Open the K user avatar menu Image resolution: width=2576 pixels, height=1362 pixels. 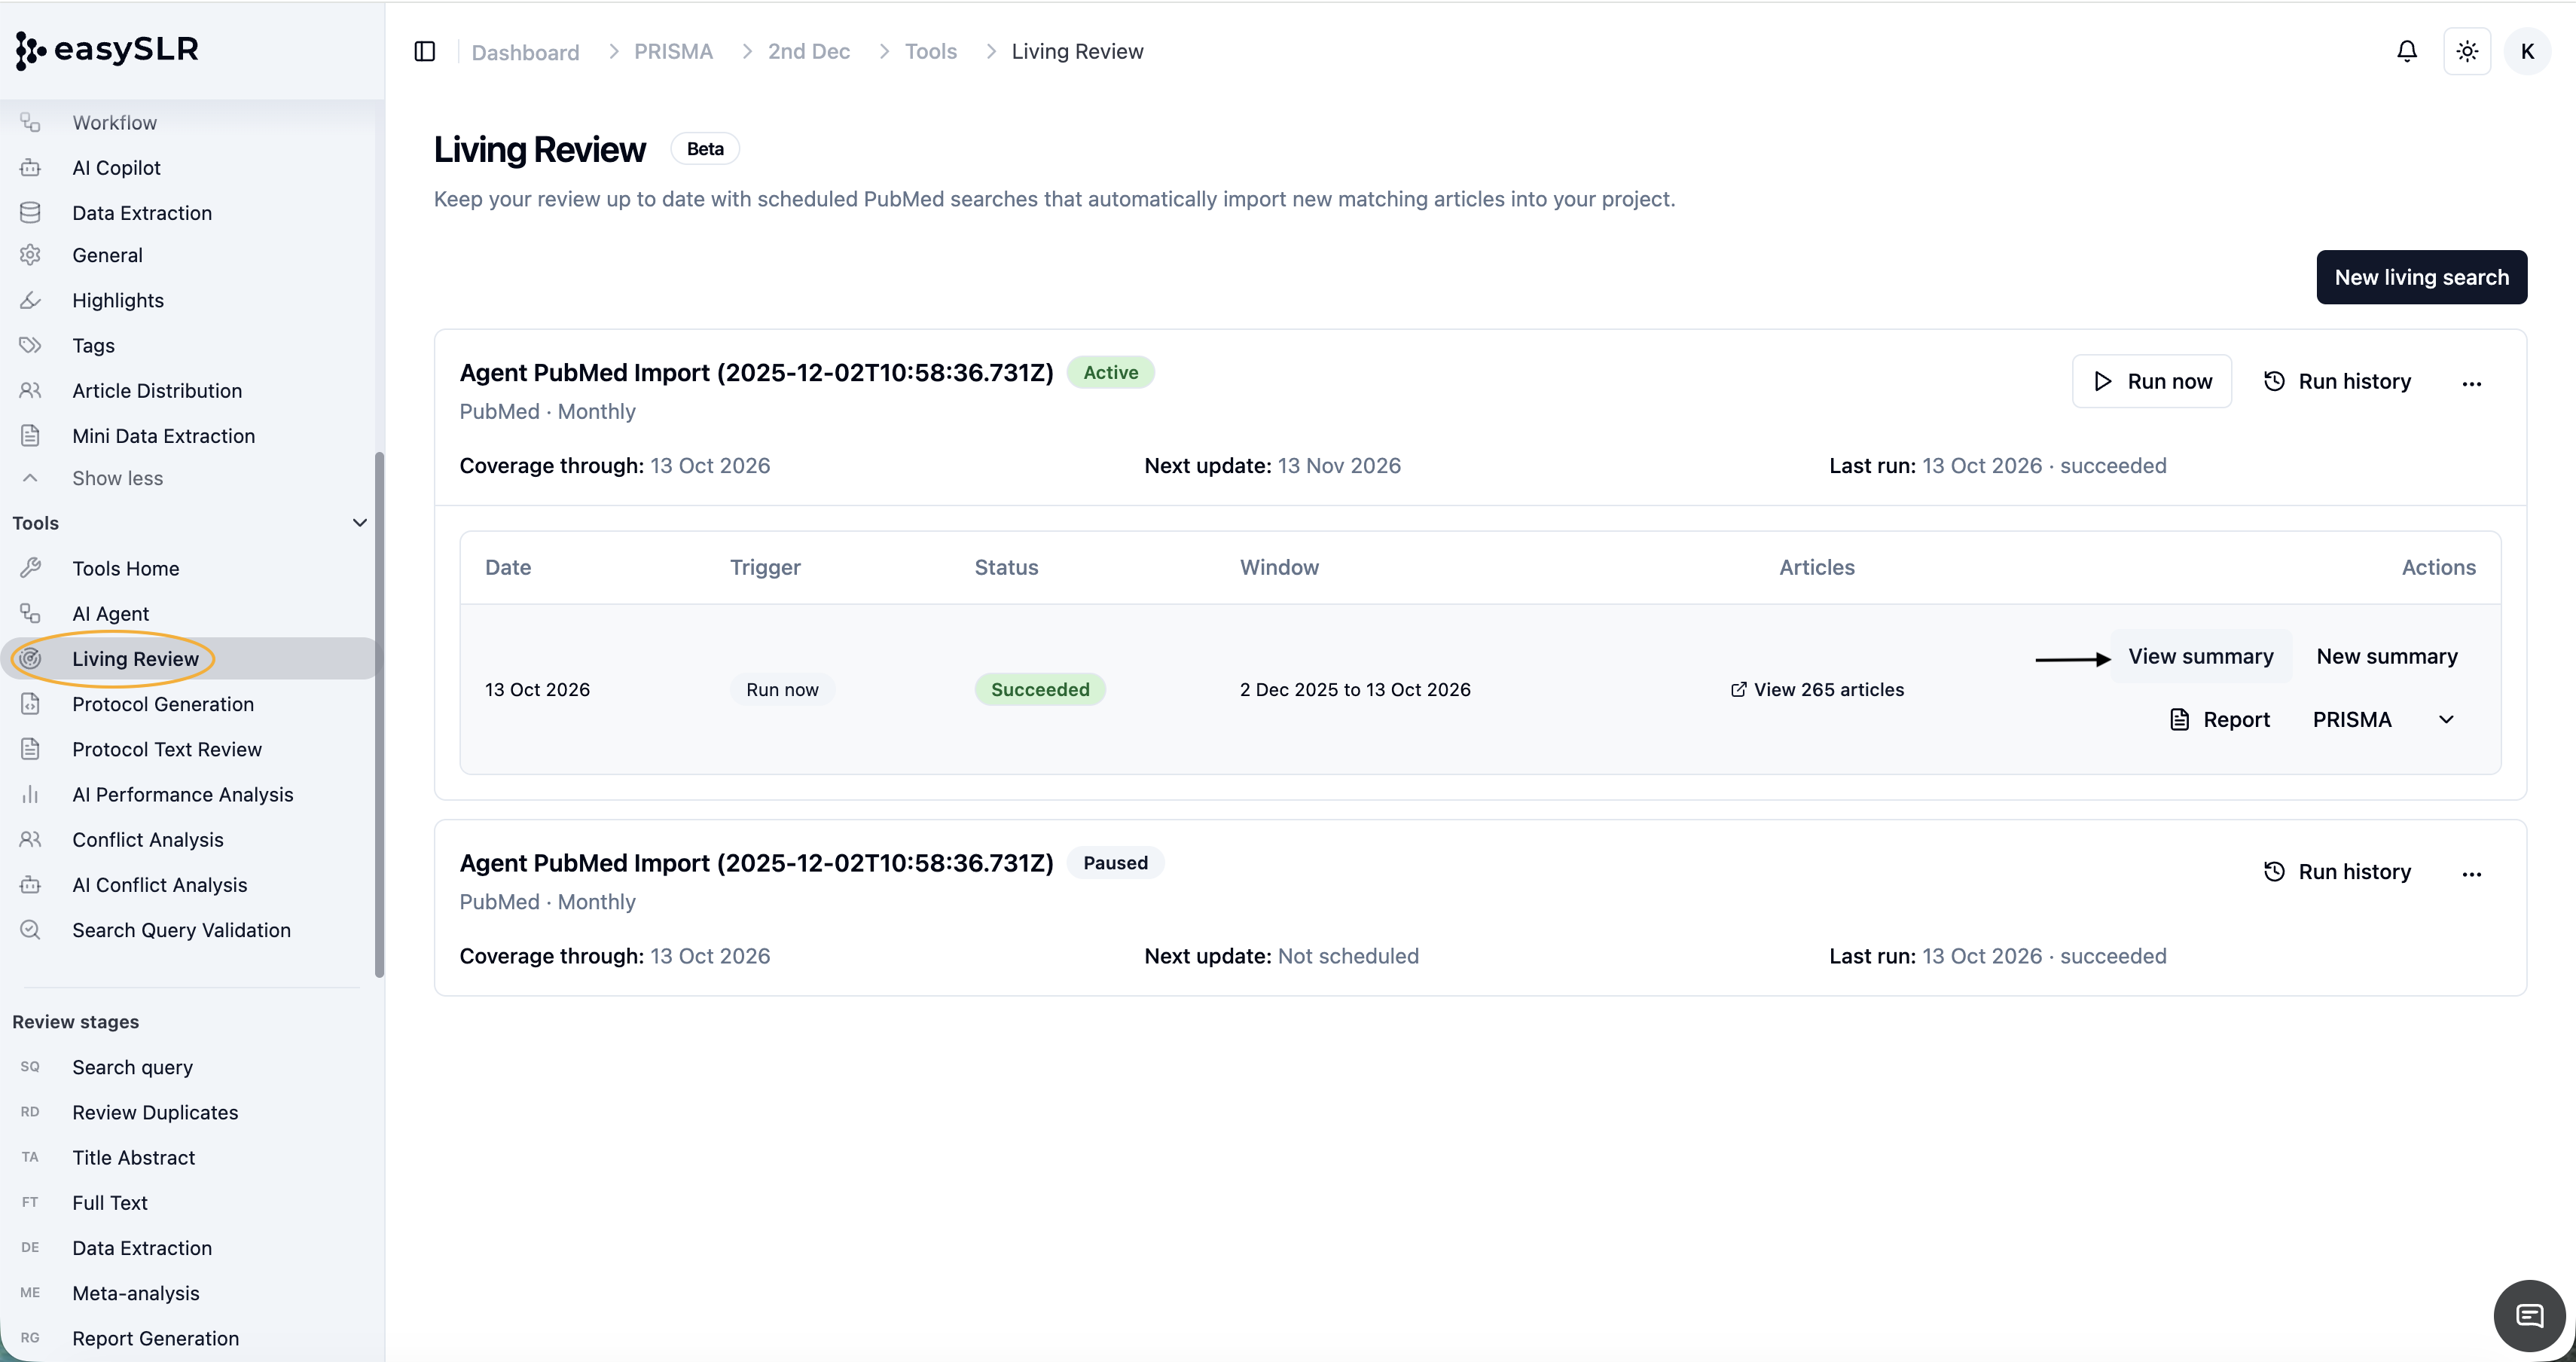[2527, 51]
